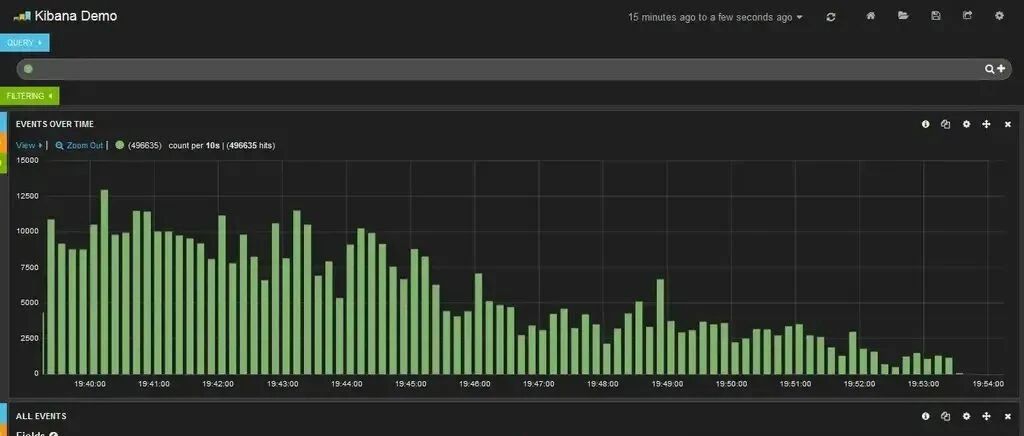Expand the View options of the histogram
The height and width of the screenshot is (436, 1024).
29,146
